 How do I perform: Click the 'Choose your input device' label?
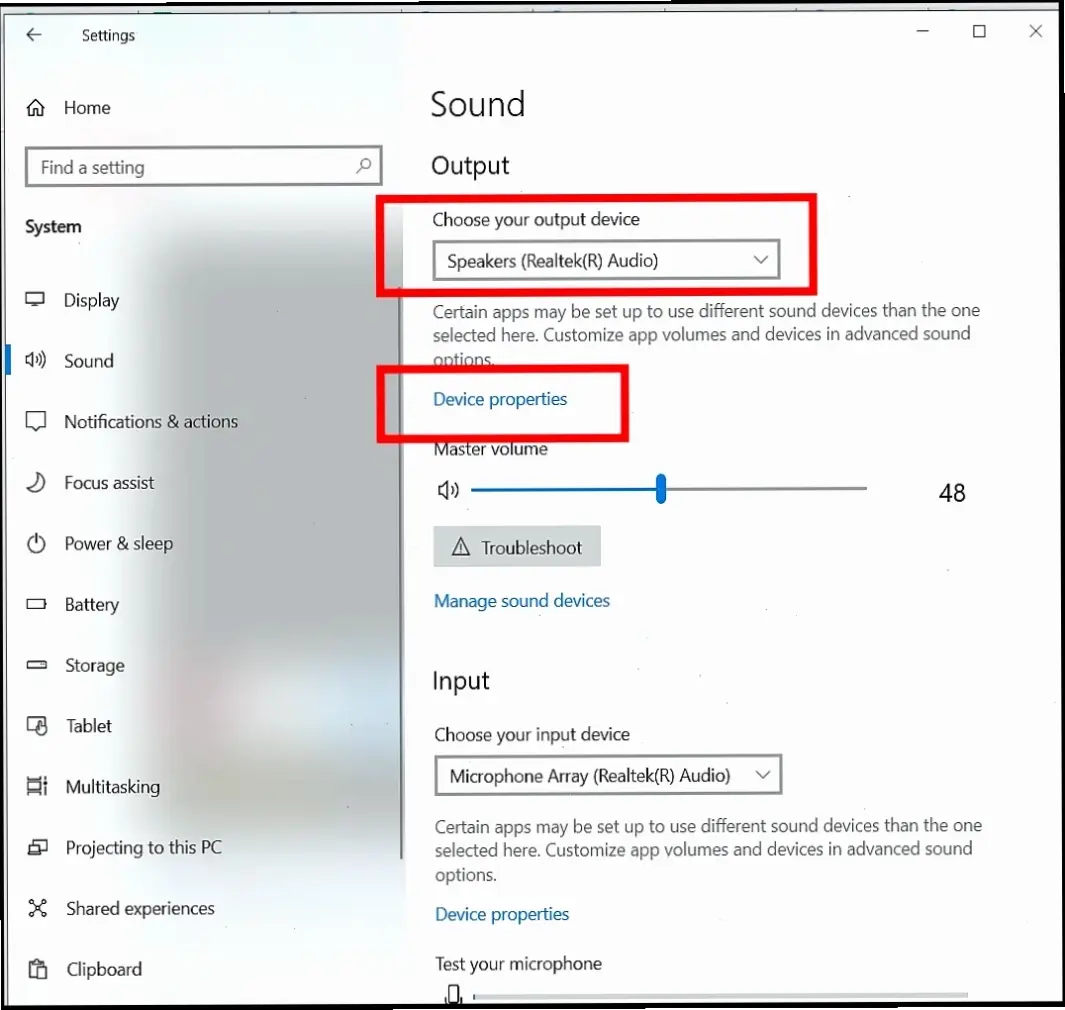532,734
